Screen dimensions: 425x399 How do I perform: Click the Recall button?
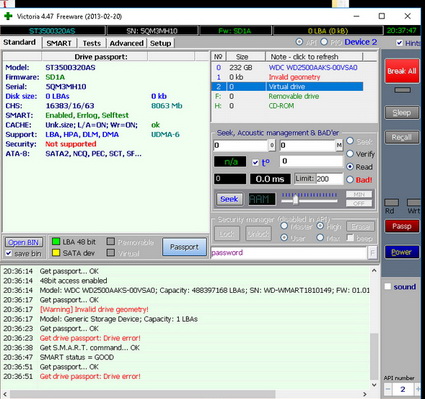[x=402, y=137]
